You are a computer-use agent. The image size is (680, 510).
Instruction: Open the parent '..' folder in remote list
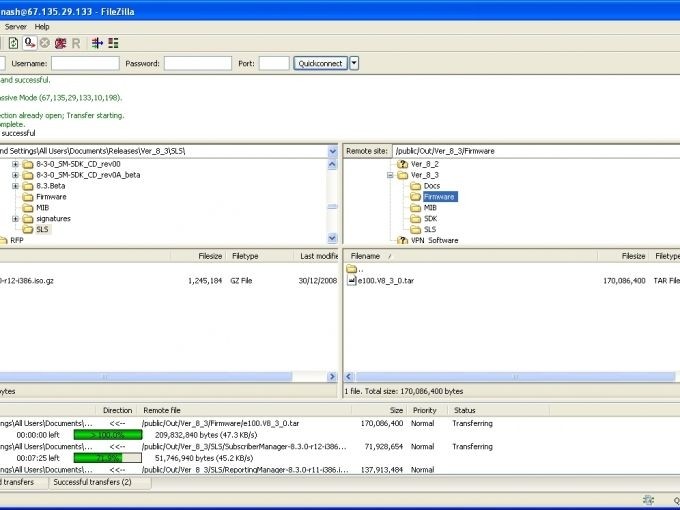(355, 269)
